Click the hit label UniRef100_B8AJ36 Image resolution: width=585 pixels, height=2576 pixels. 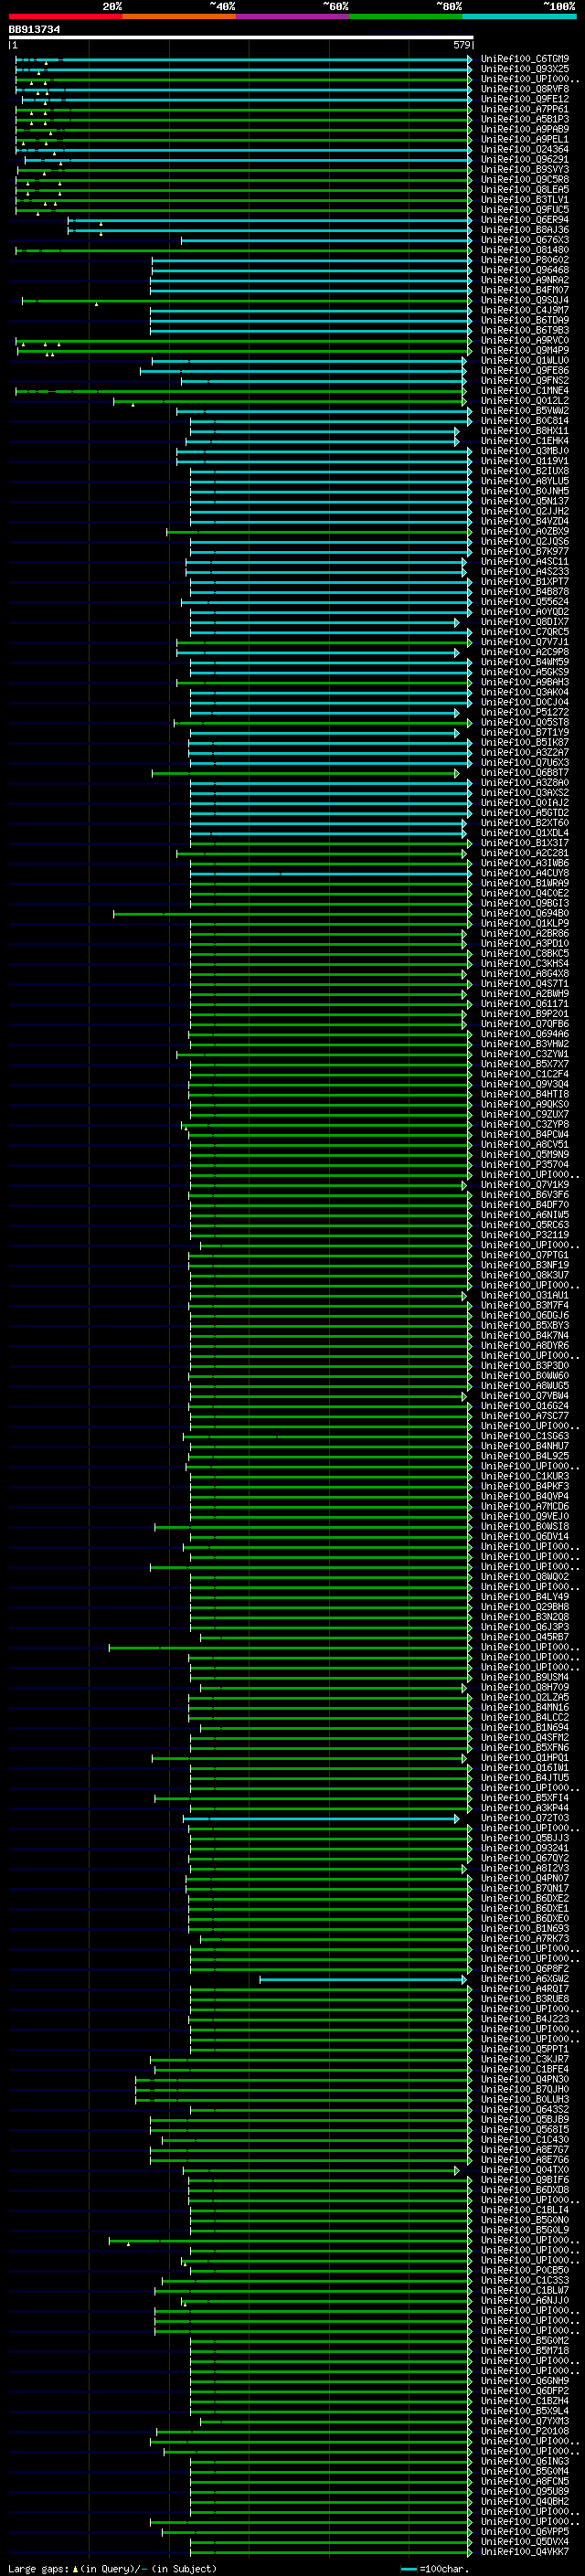(525, 230)
